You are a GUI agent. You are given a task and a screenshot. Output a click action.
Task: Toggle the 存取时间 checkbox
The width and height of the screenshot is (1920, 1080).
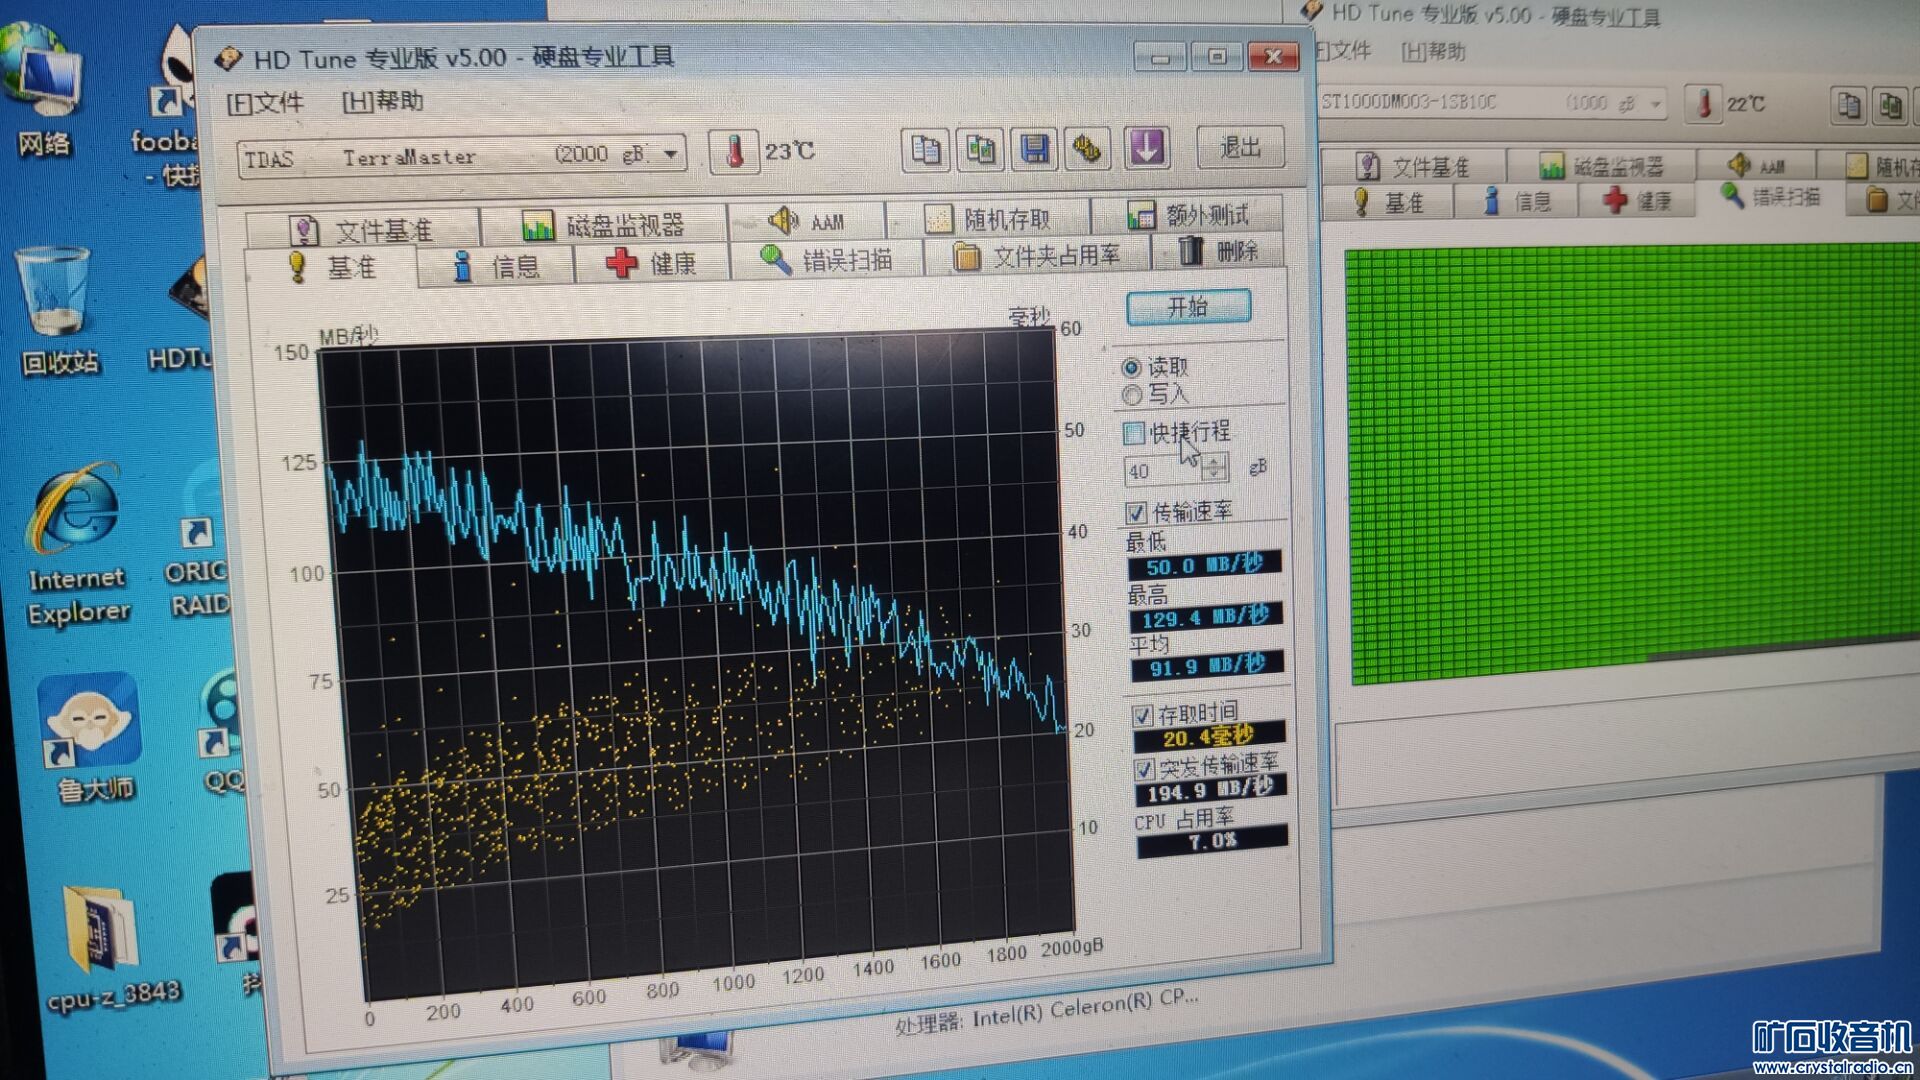pos(1142,716)
